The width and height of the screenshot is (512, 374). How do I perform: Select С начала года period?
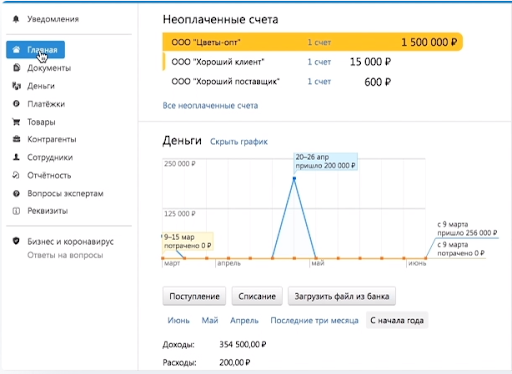pos(397,320)
